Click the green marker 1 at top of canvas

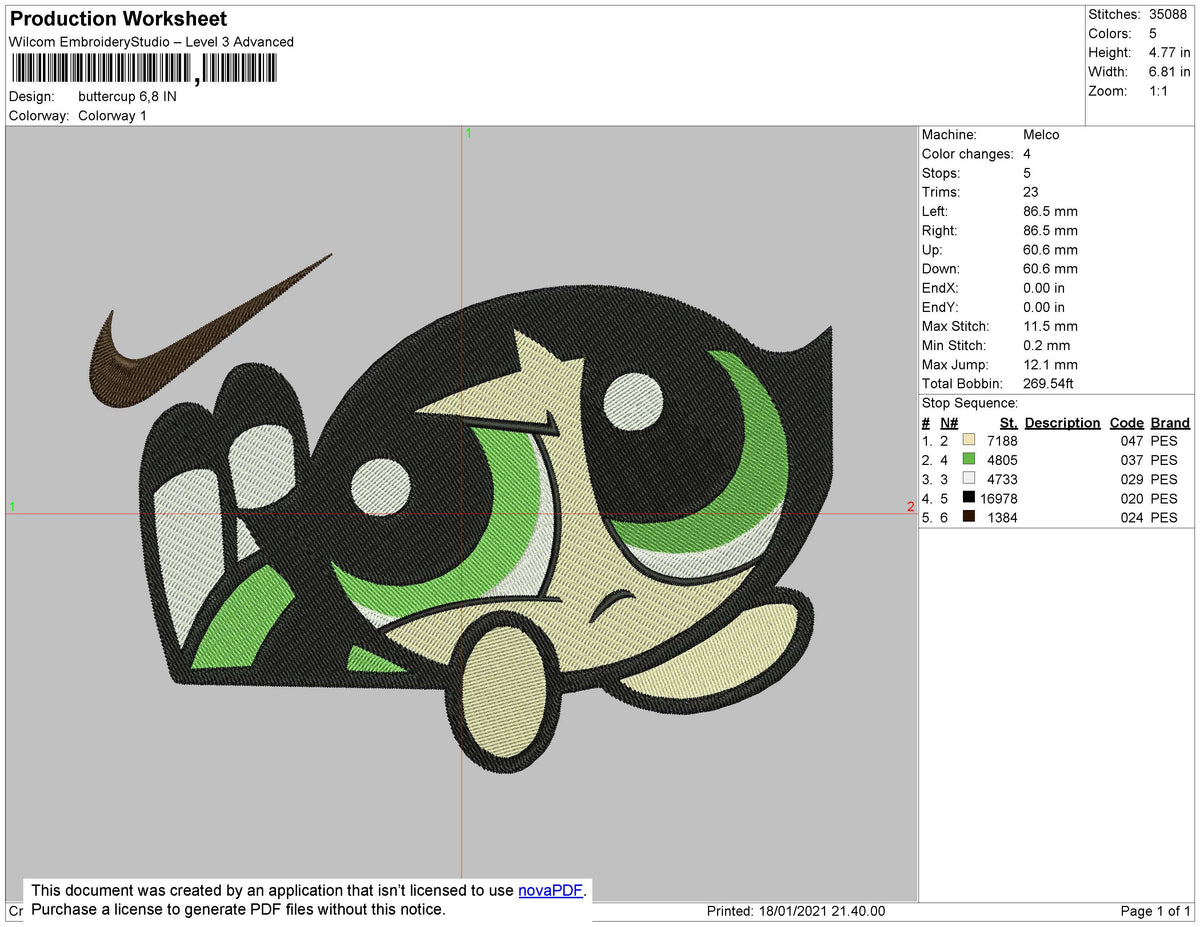point(468,133)
